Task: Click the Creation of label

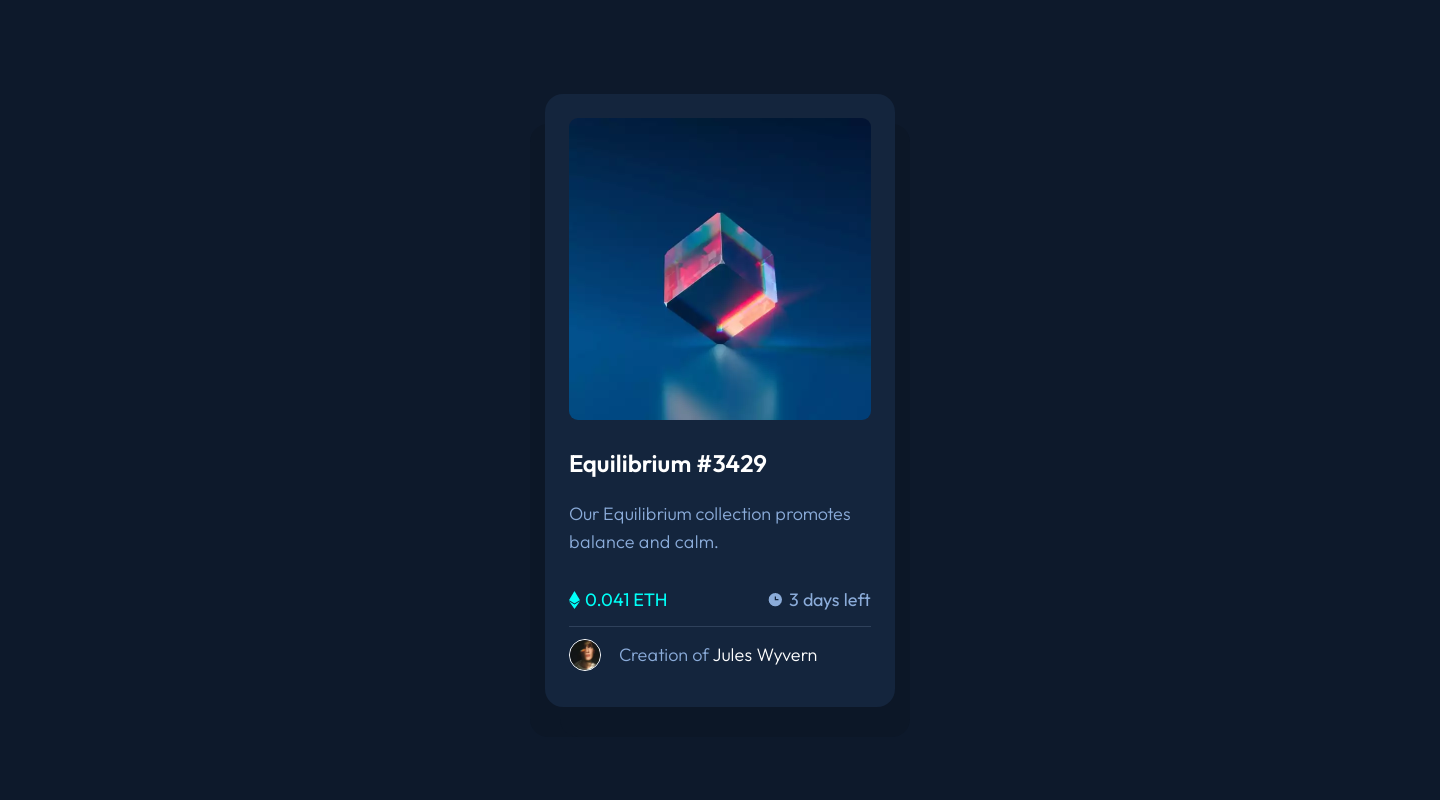Action: (x=664, y=655)
